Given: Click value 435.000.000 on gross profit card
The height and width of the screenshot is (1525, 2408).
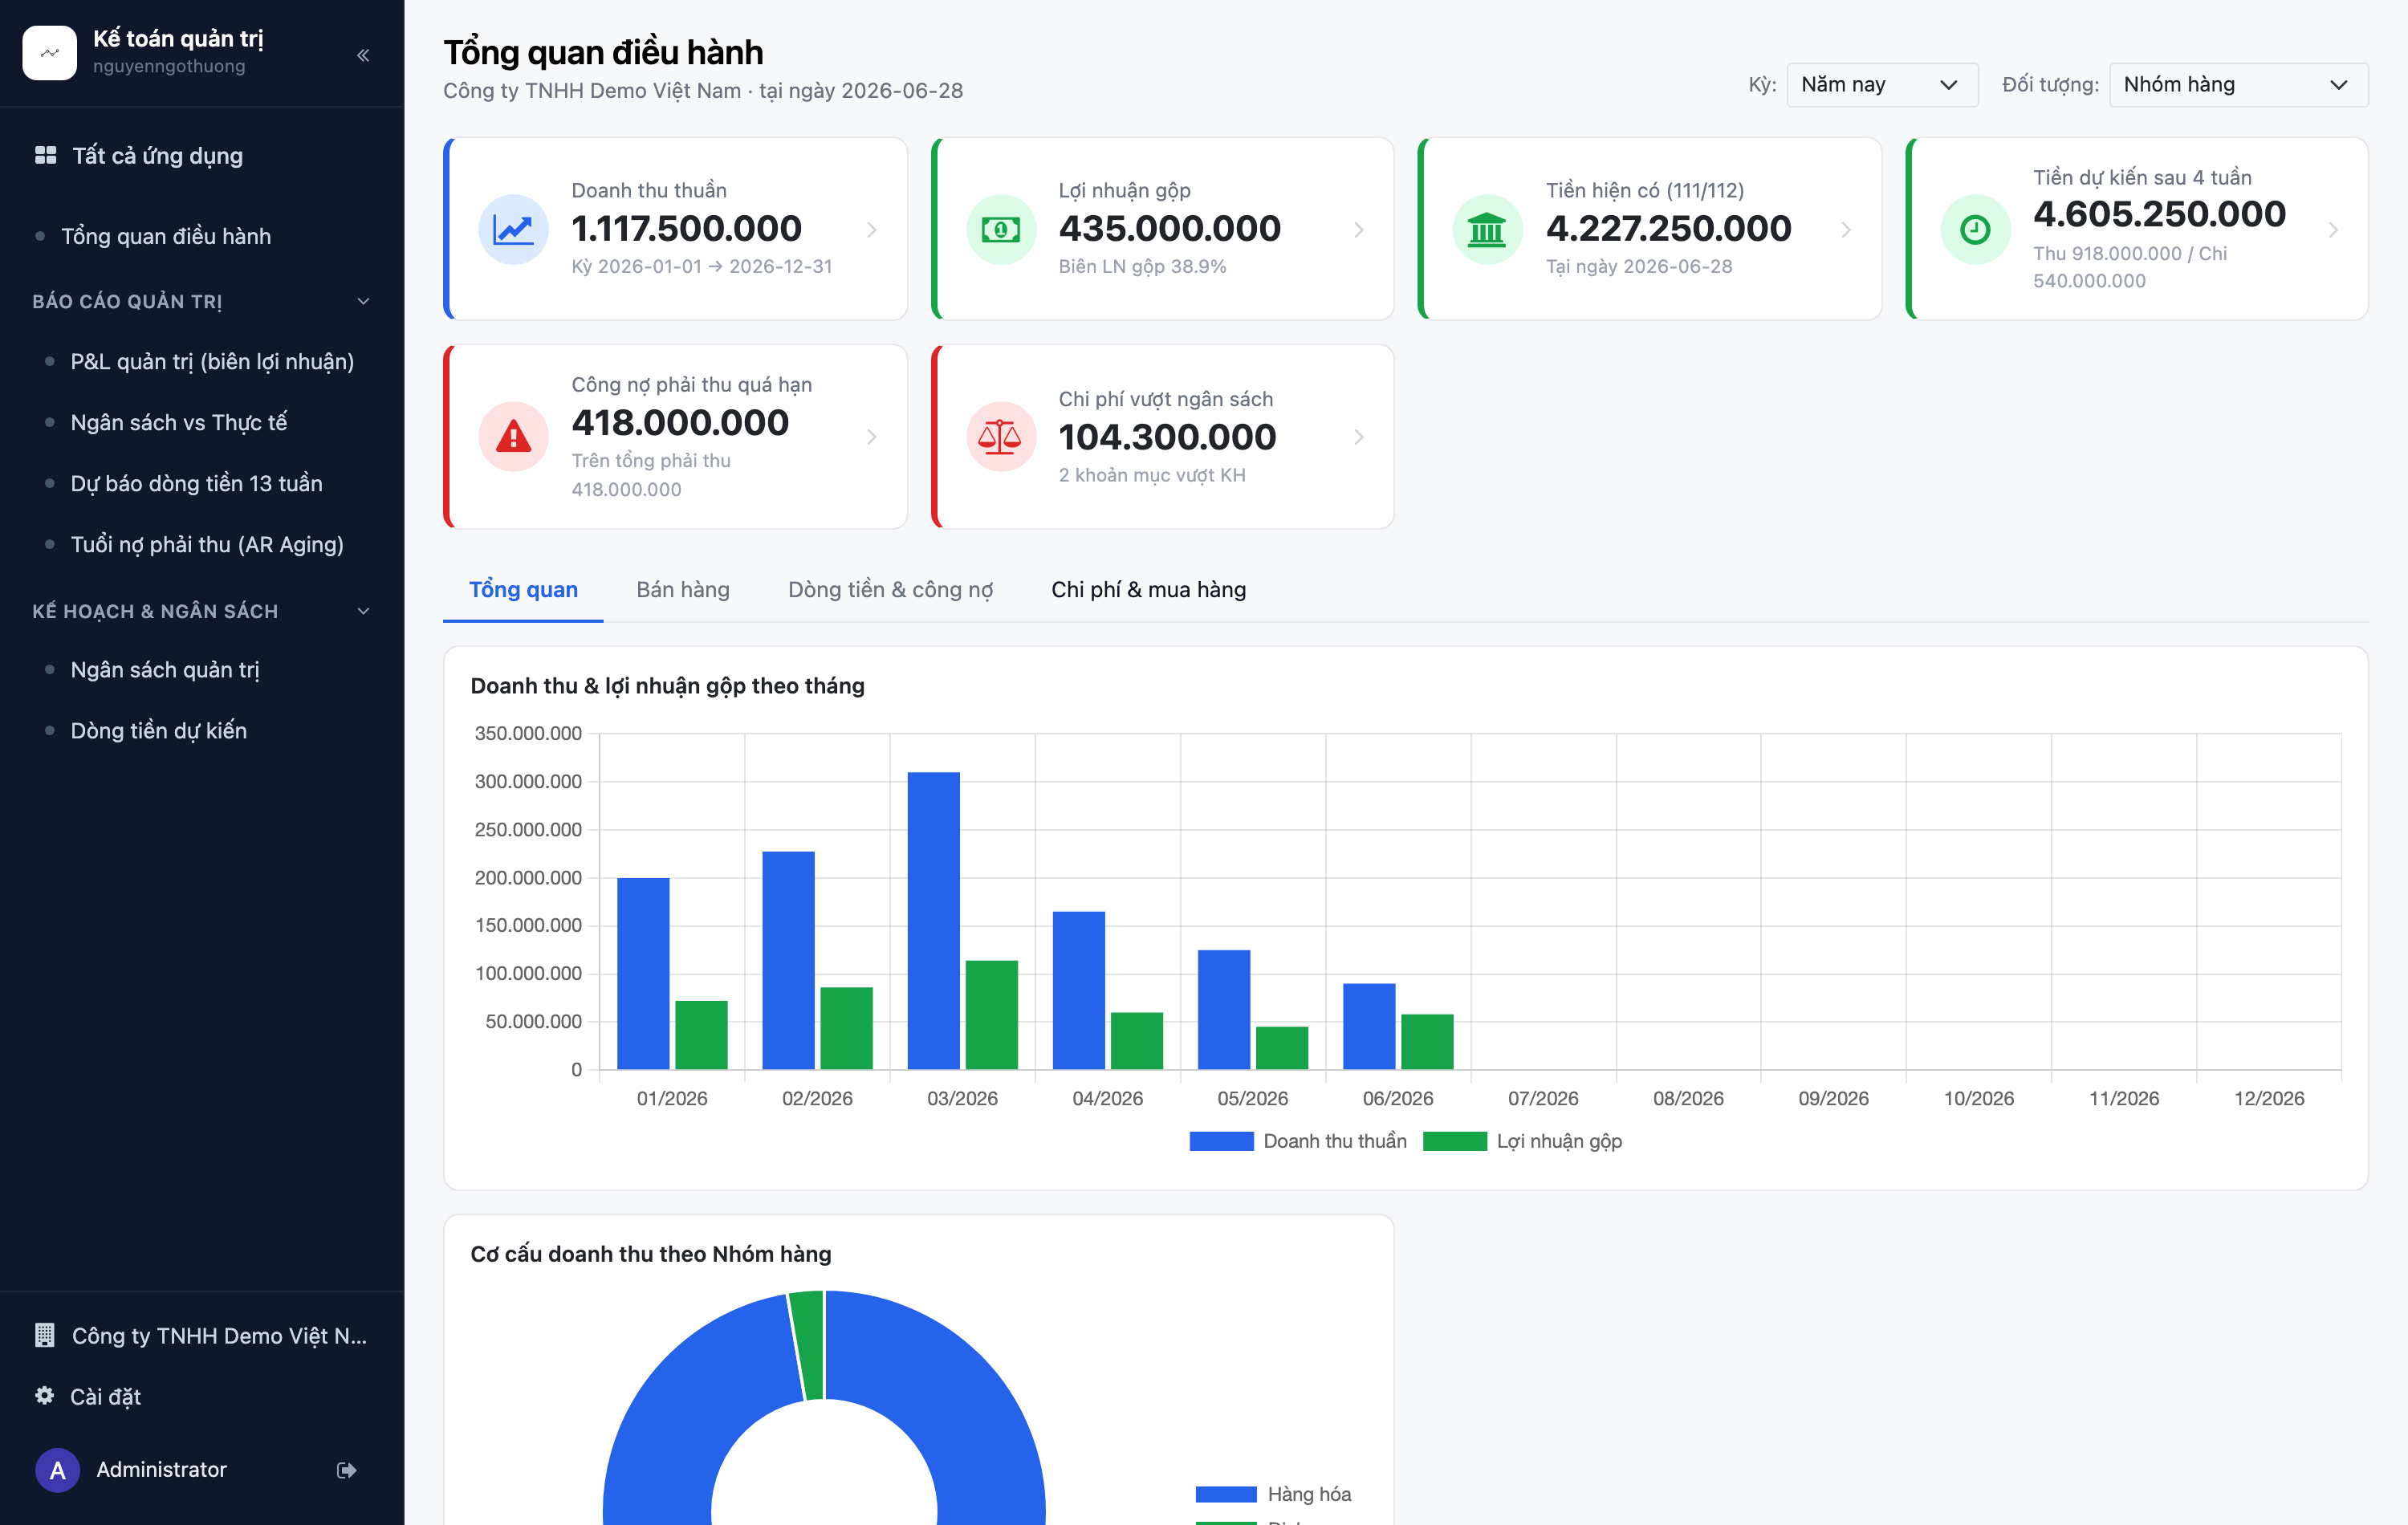Looking at the screenshot, I should [1169, 228].
